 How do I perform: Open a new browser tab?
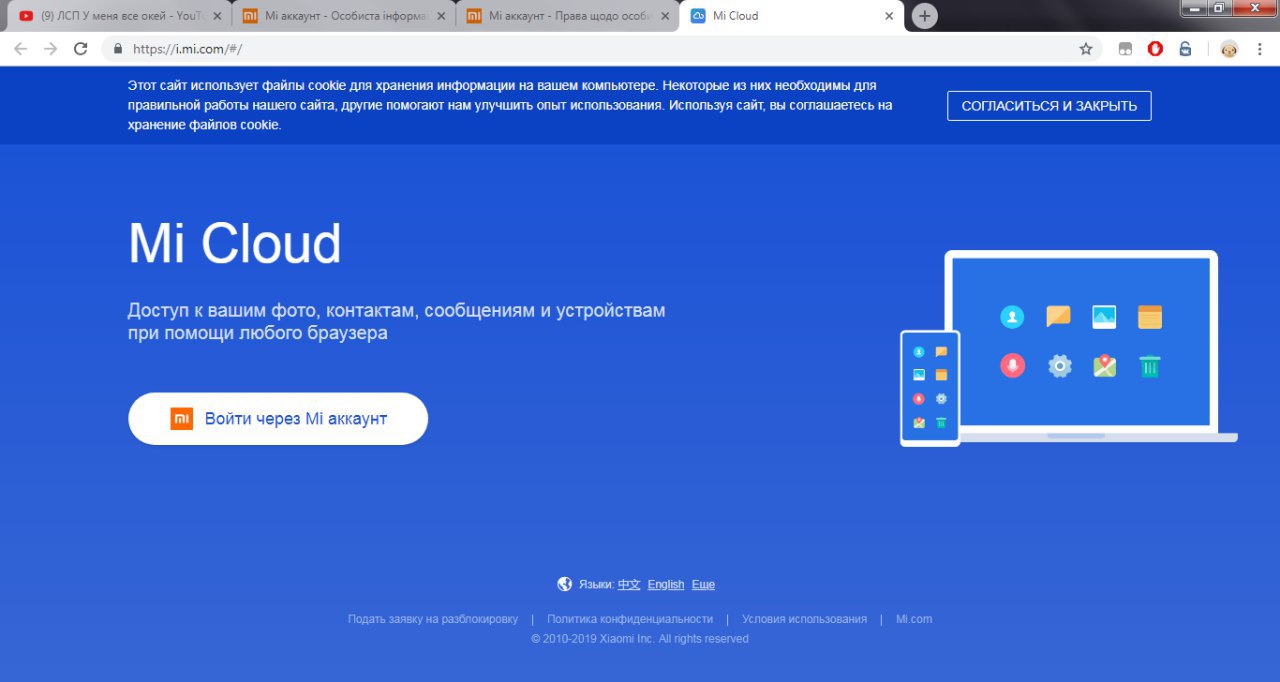[925, 16]
